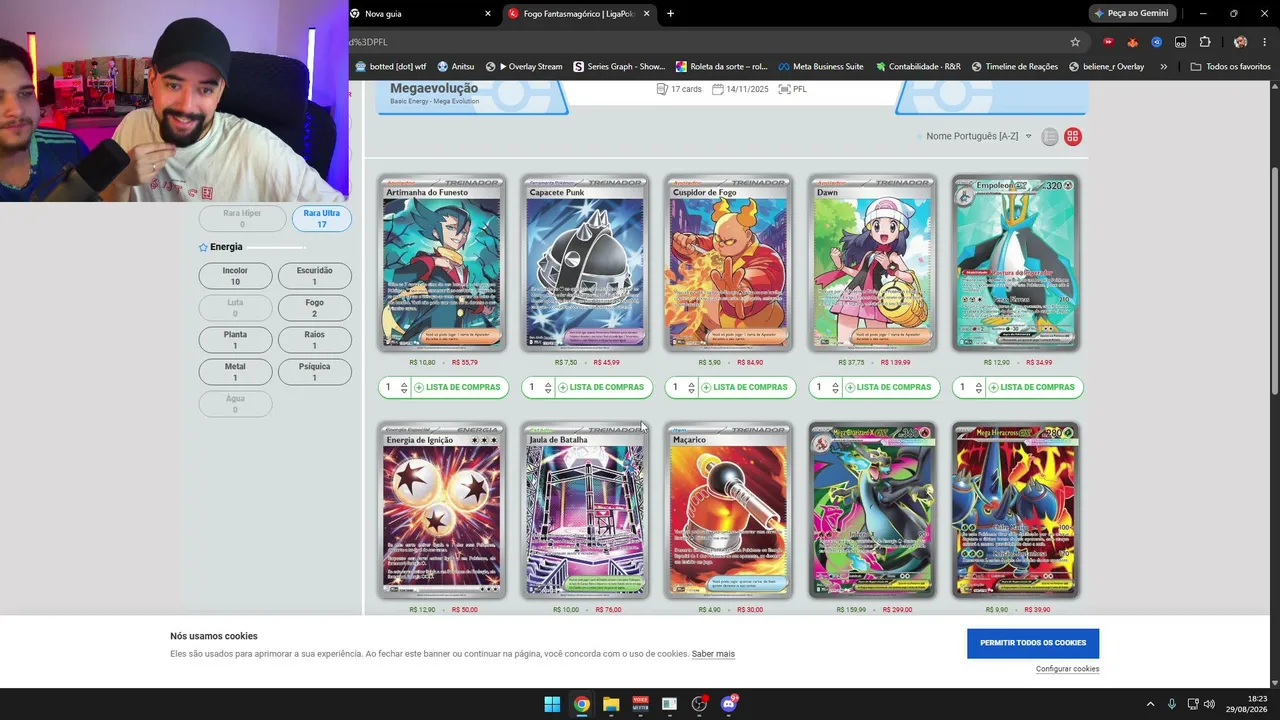
Task: Close the Fogo Fantasmagórico tab
Action: click(647, 14)
